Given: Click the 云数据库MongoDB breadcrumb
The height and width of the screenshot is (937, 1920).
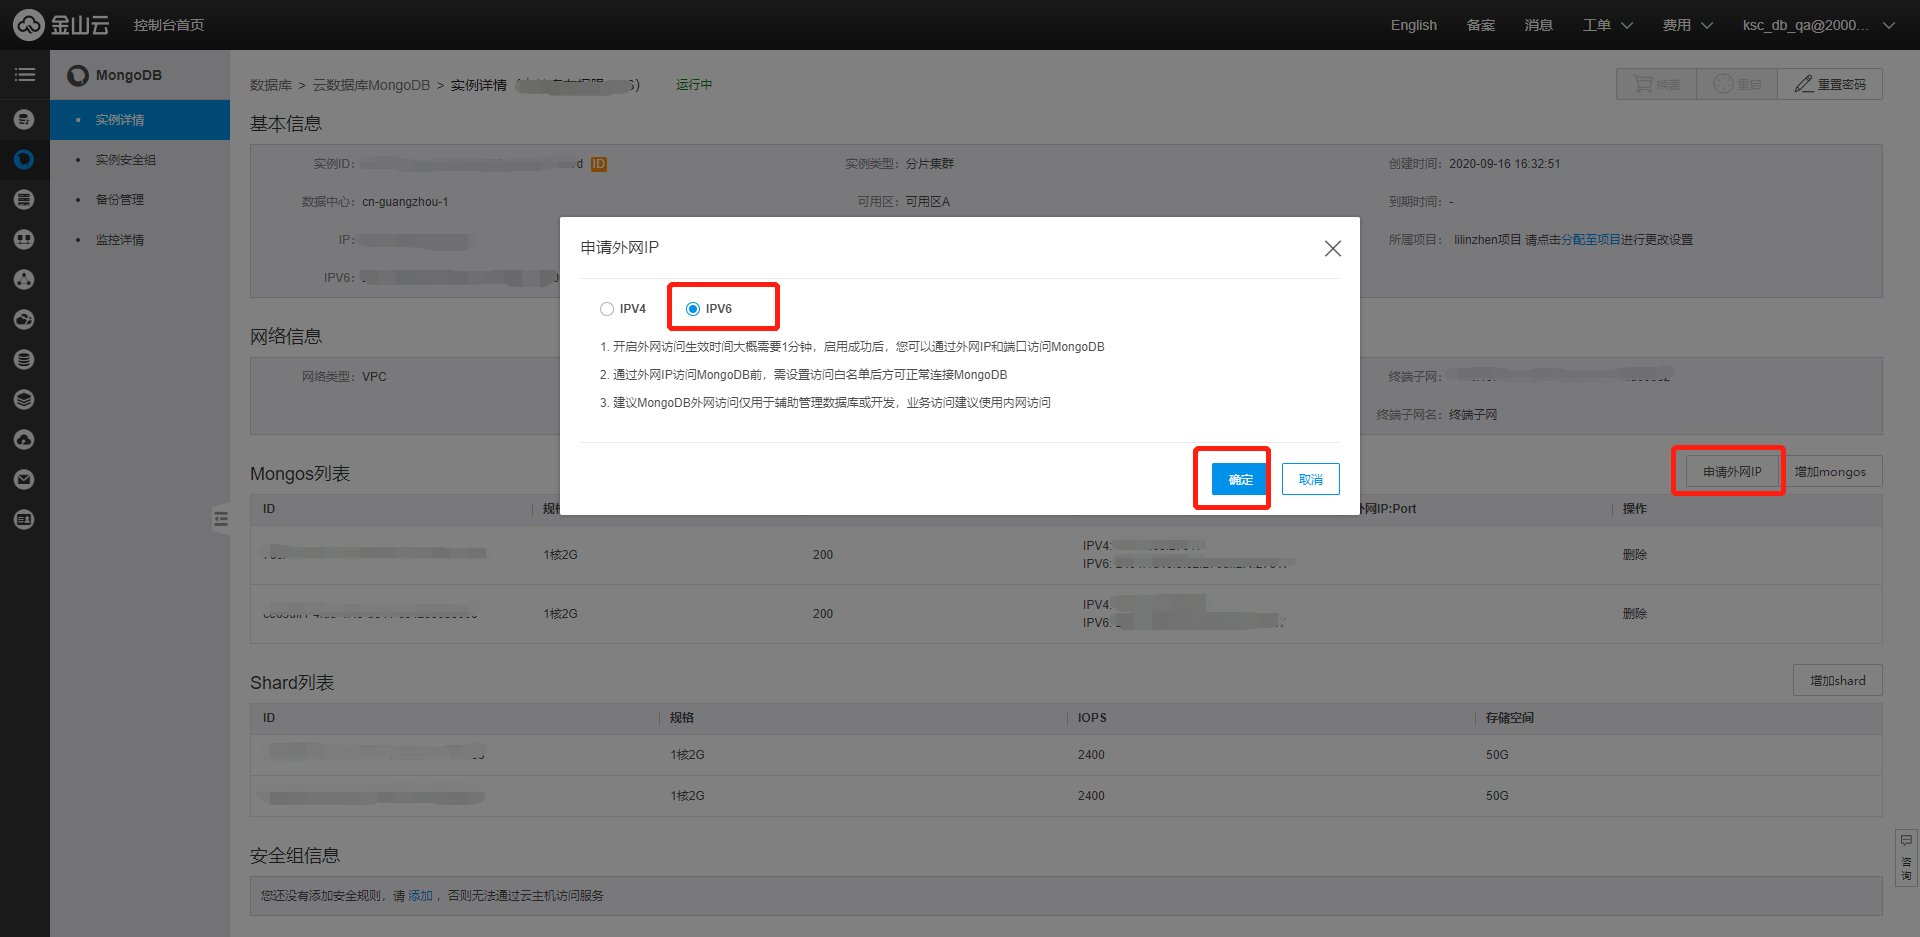Looking at the screenshot, I should [371, 85].
